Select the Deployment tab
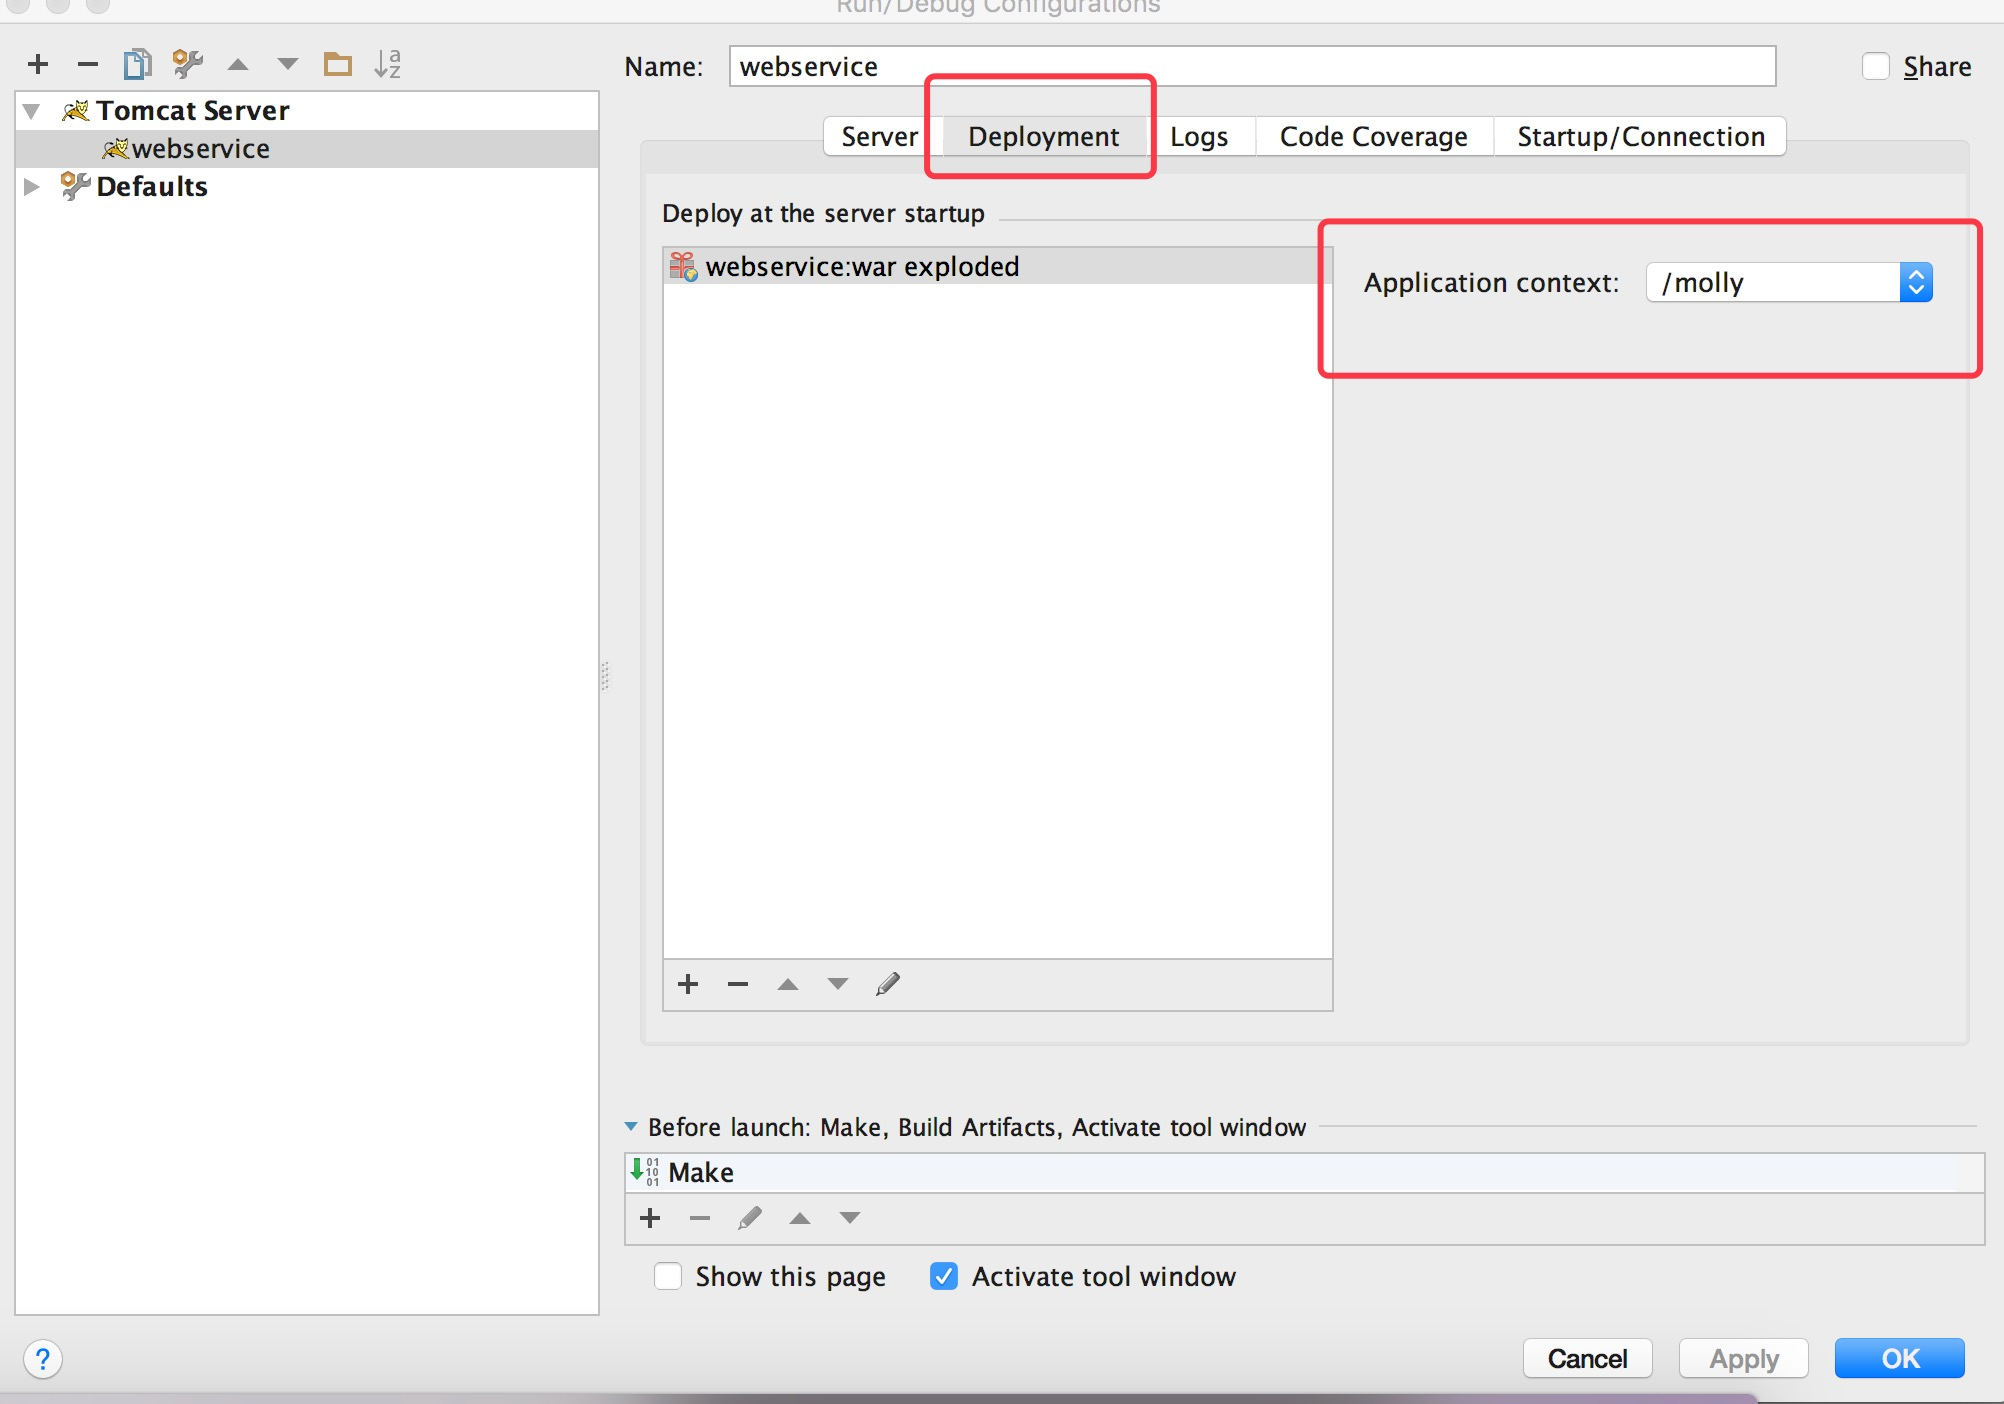This screenshot has height=1404, width=2004. pos(1044,136)
